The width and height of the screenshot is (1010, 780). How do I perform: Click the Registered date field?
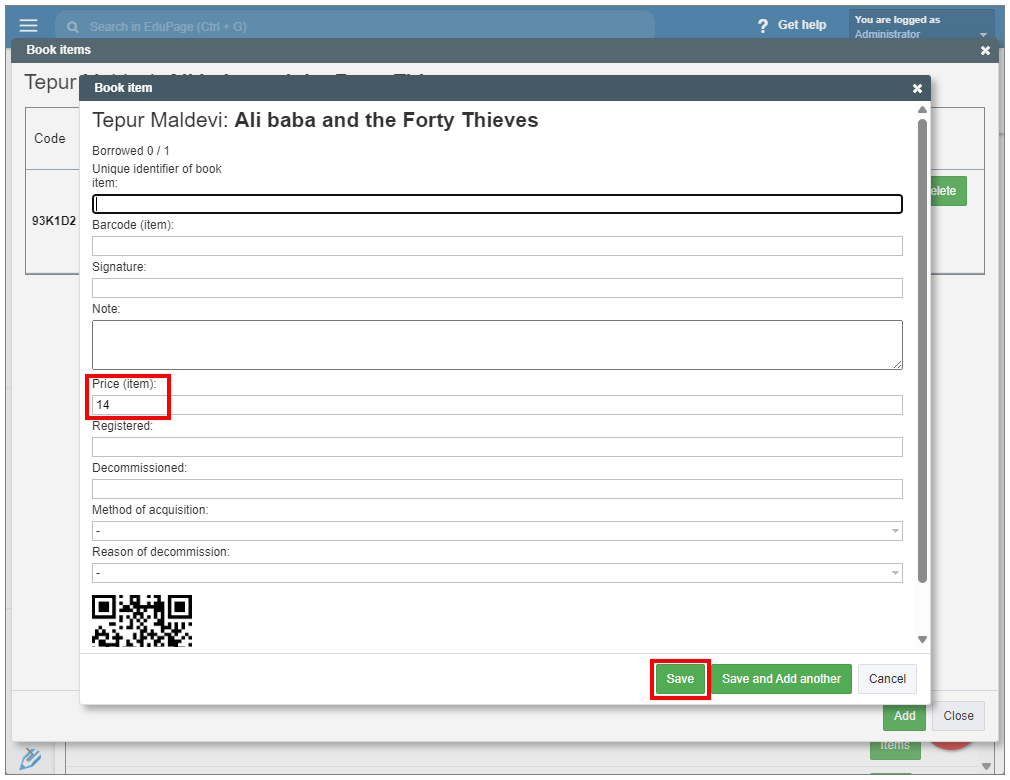tap(497, 447)
